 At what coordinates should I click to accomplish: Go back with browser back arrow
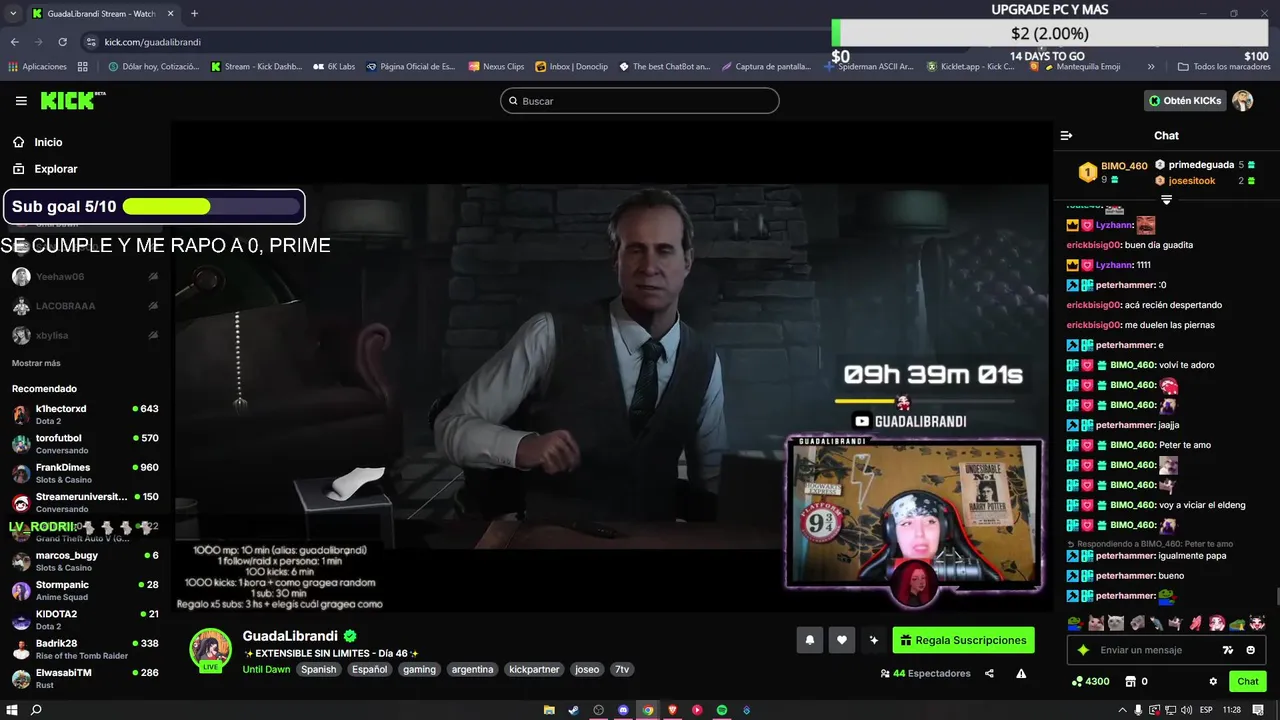[x=14, y=42]
